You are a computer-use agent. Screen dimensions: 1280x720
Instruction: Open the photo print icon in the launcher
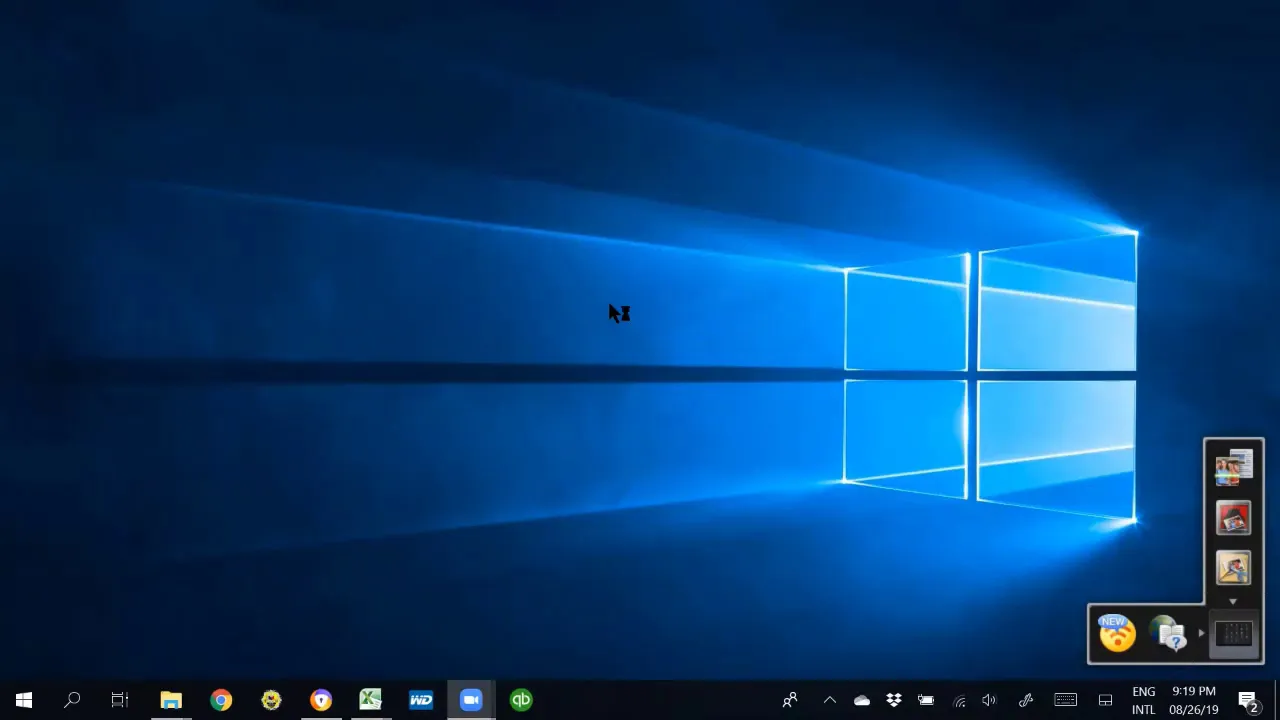click(x=1233, y=568)
